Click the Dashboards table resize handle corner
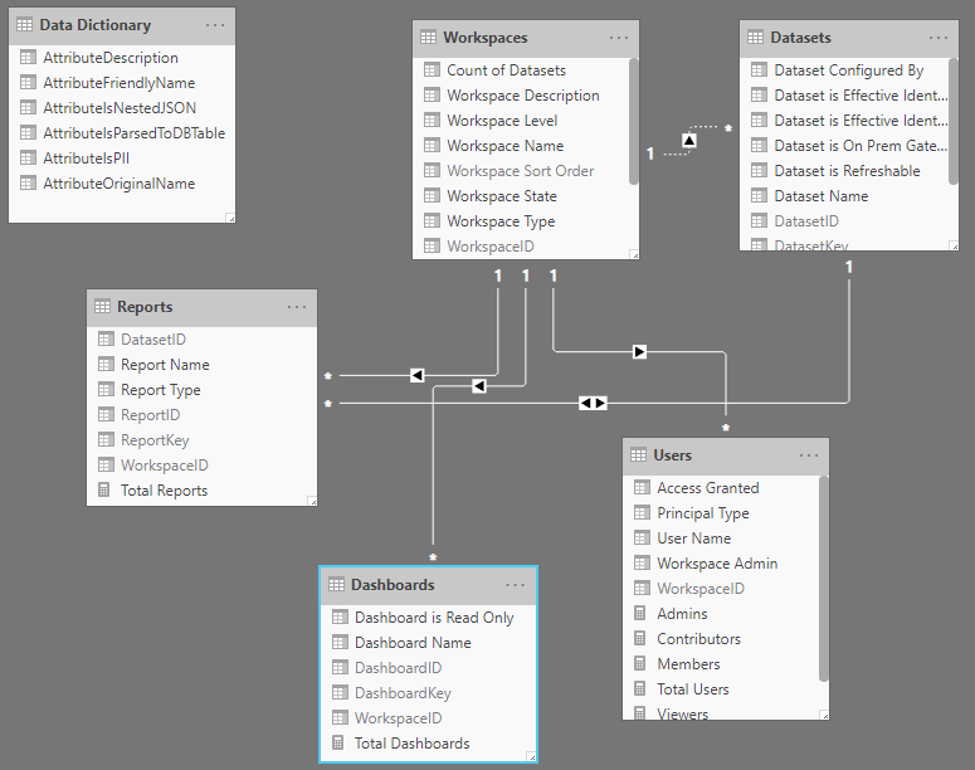Viewport: 975px width, 770px height. tap(531, 757)
